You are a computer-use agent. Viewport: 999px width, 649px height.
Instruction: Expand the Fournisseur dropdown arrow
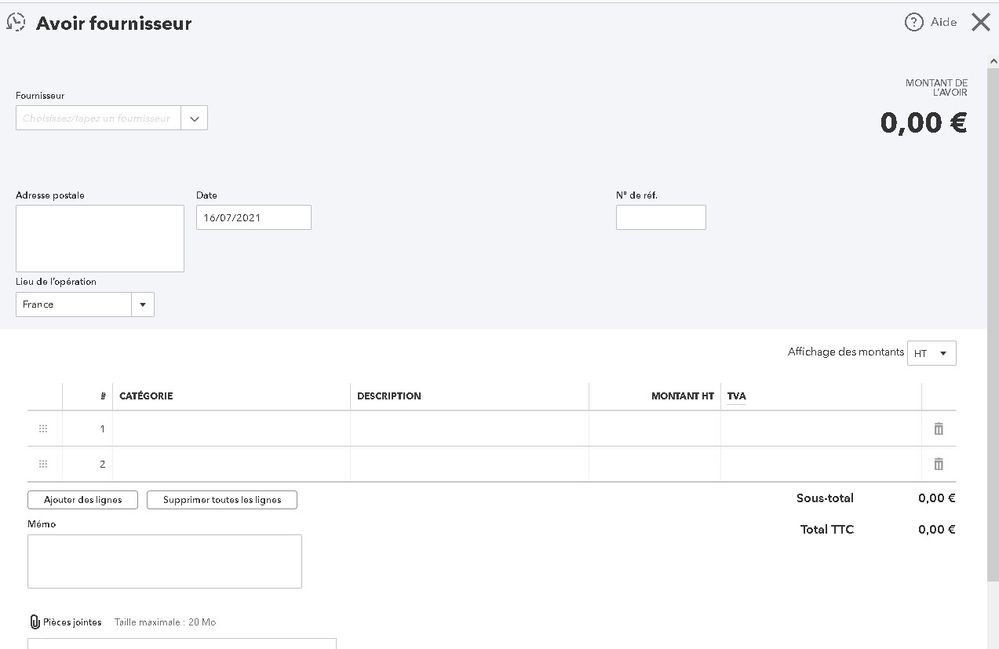(x=195, y=118)
